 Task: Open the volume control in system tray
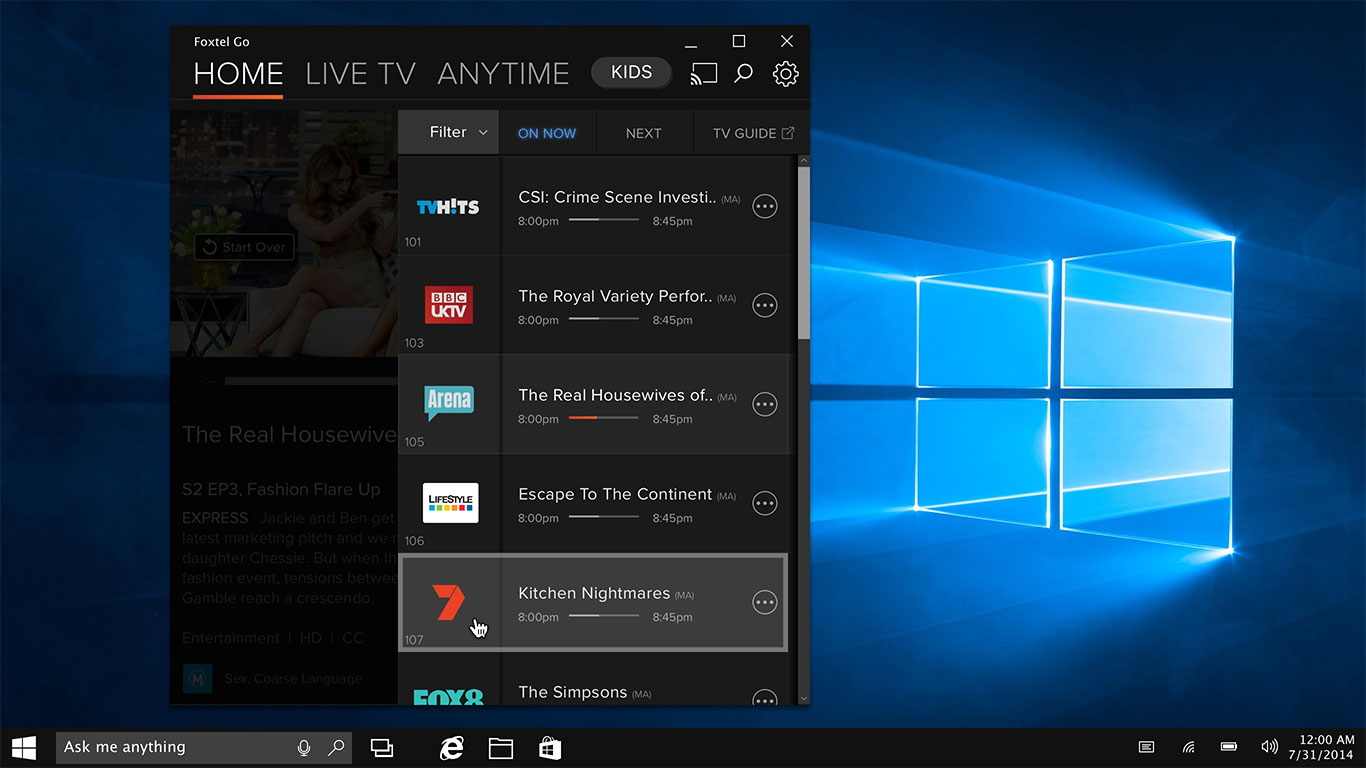1270,747
